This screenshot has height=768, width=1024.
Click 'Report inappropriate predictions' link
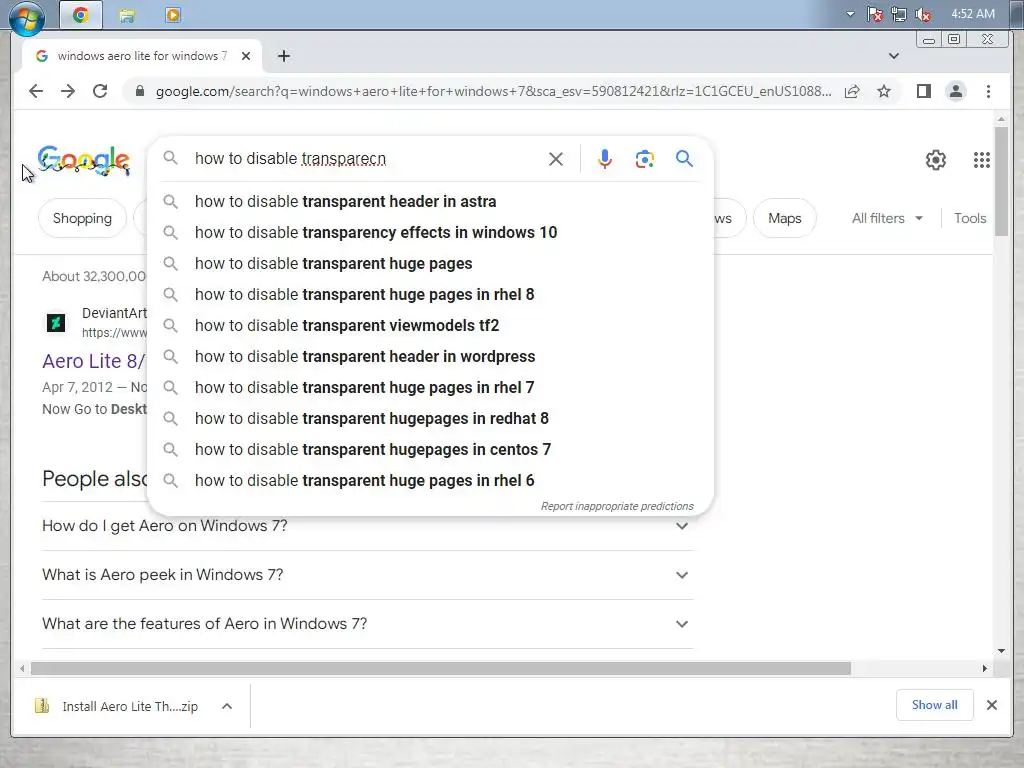click(x=617, y=506)
